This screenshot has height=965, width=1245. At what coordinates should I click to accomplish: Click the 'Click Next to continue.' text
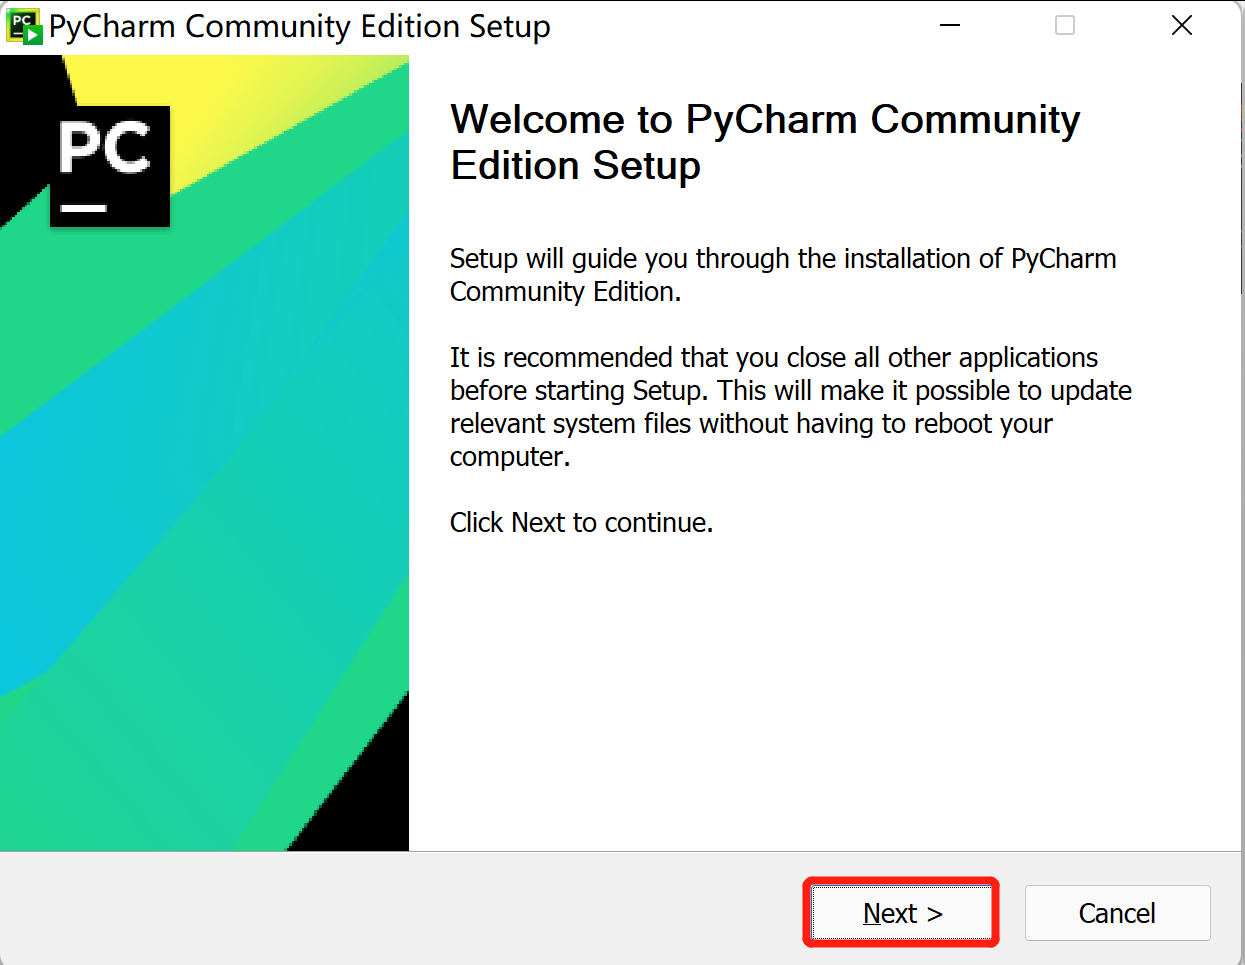click(581, 523)
